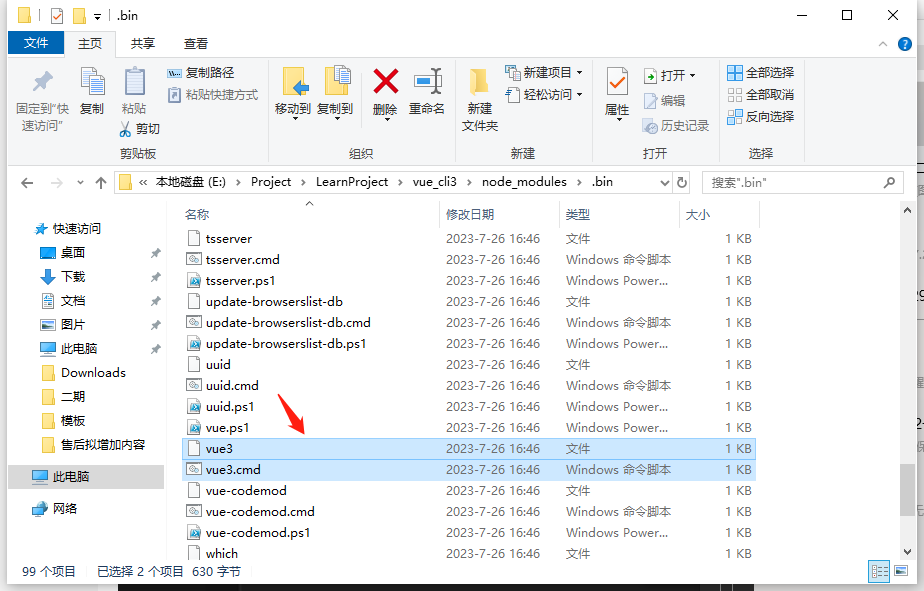The image size is (924, 591).
Task: Sort by the Name (名称) column
Action: (309, 214)
